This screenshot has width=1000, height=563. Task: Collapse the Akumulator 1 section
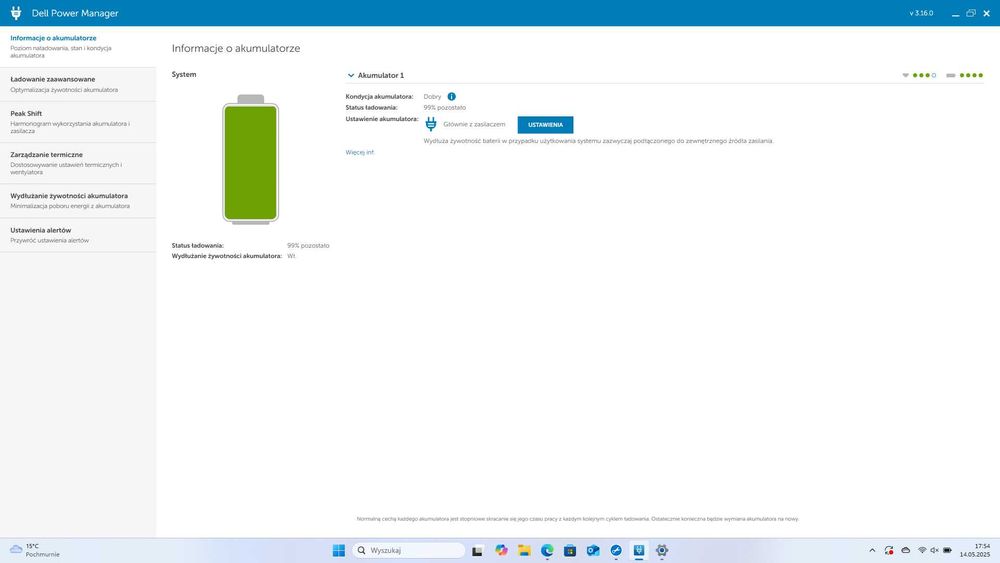tap(351, 75)
